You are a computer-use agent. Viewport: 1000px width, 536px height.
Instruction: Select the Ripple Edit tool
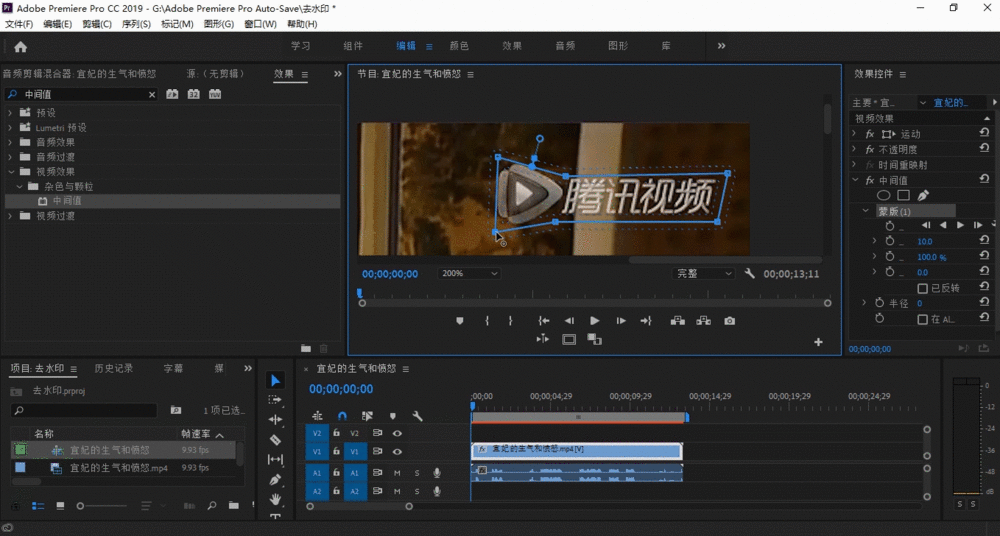(275, 419)
